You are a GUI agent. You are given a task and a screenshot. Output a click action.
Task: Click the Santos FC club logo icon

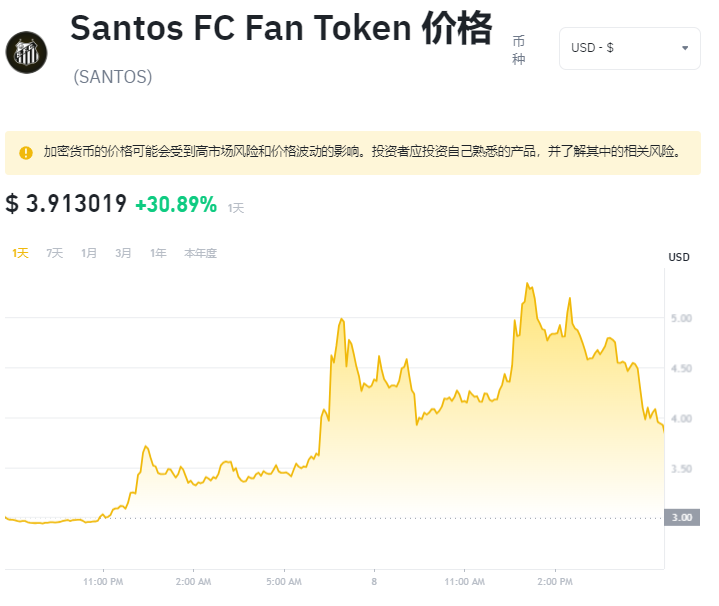pyautogui.click(x=26, y=53)
